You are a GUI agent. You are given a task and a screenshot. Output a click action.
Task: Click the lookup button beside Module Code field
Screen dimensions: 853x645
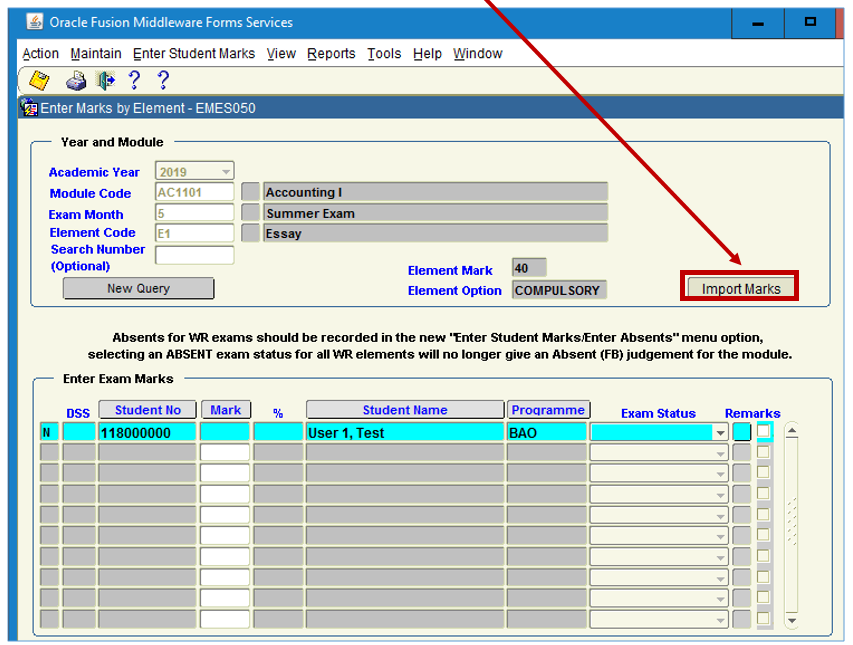coord(250,192)
